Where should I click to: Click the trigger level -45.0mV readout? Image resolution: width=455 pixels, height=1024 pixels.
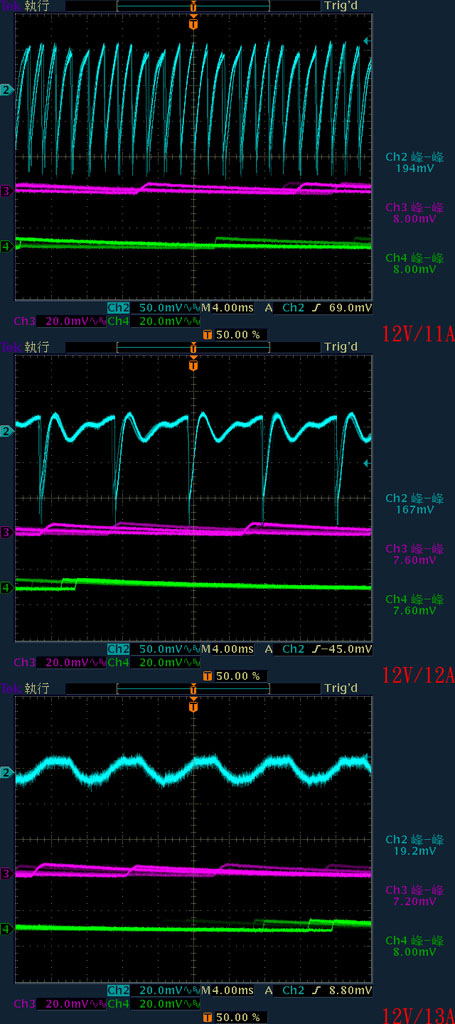pos(347,649)
